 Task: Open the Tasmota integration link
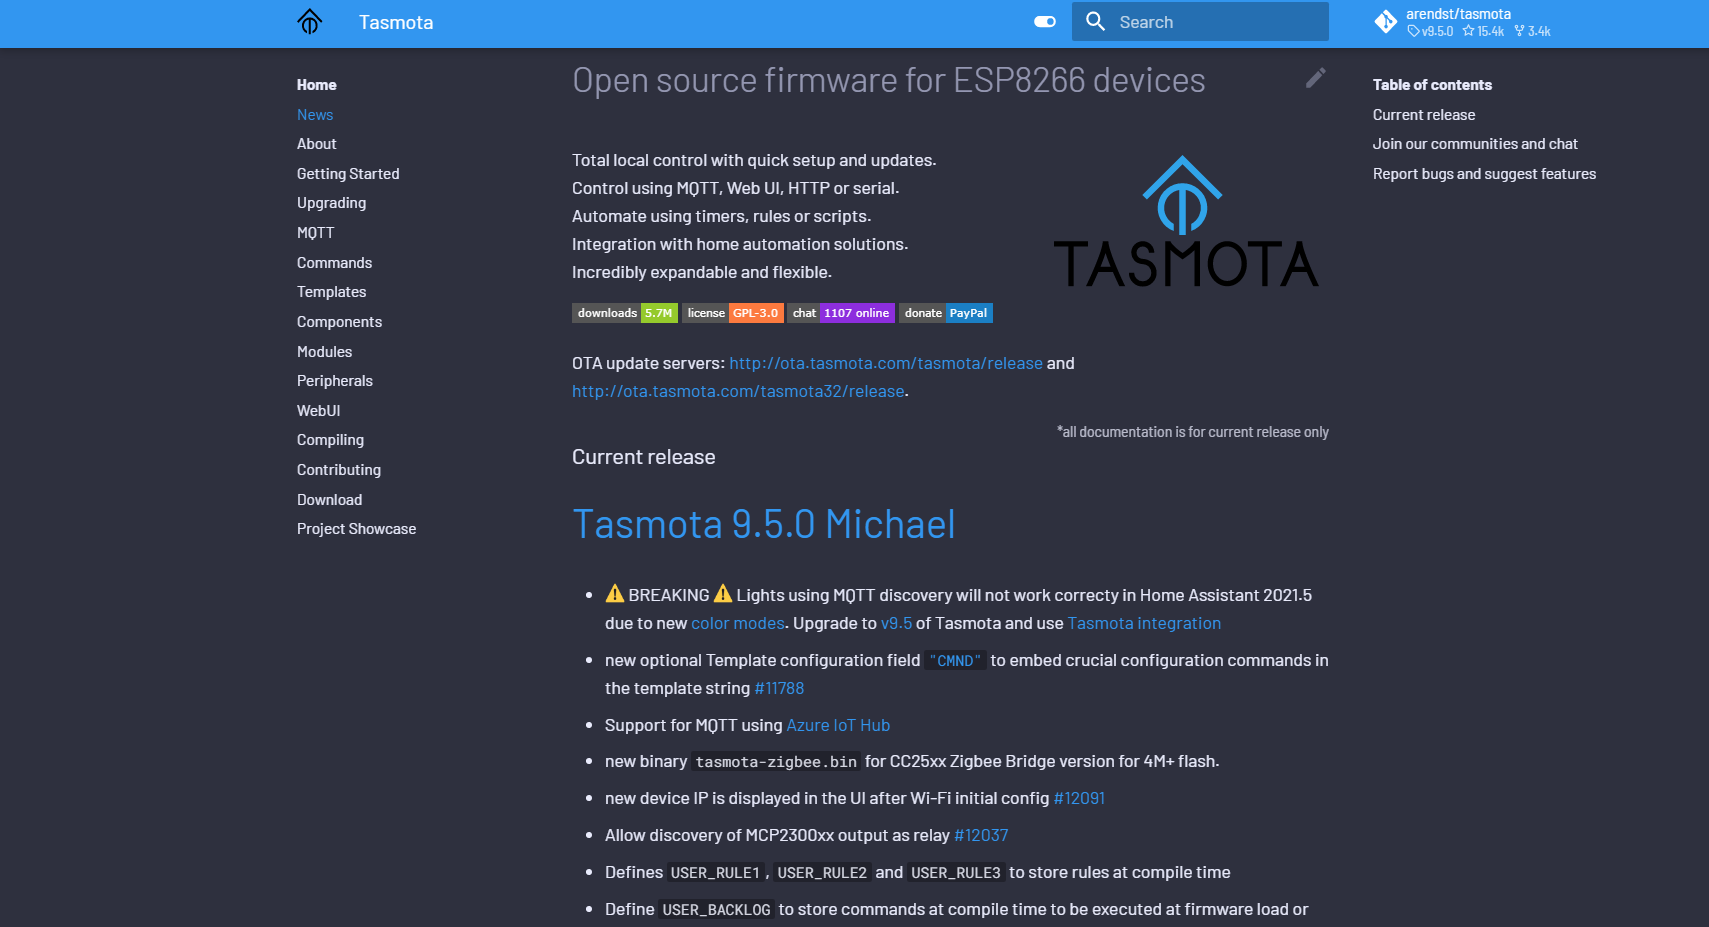pos(1144,623)
